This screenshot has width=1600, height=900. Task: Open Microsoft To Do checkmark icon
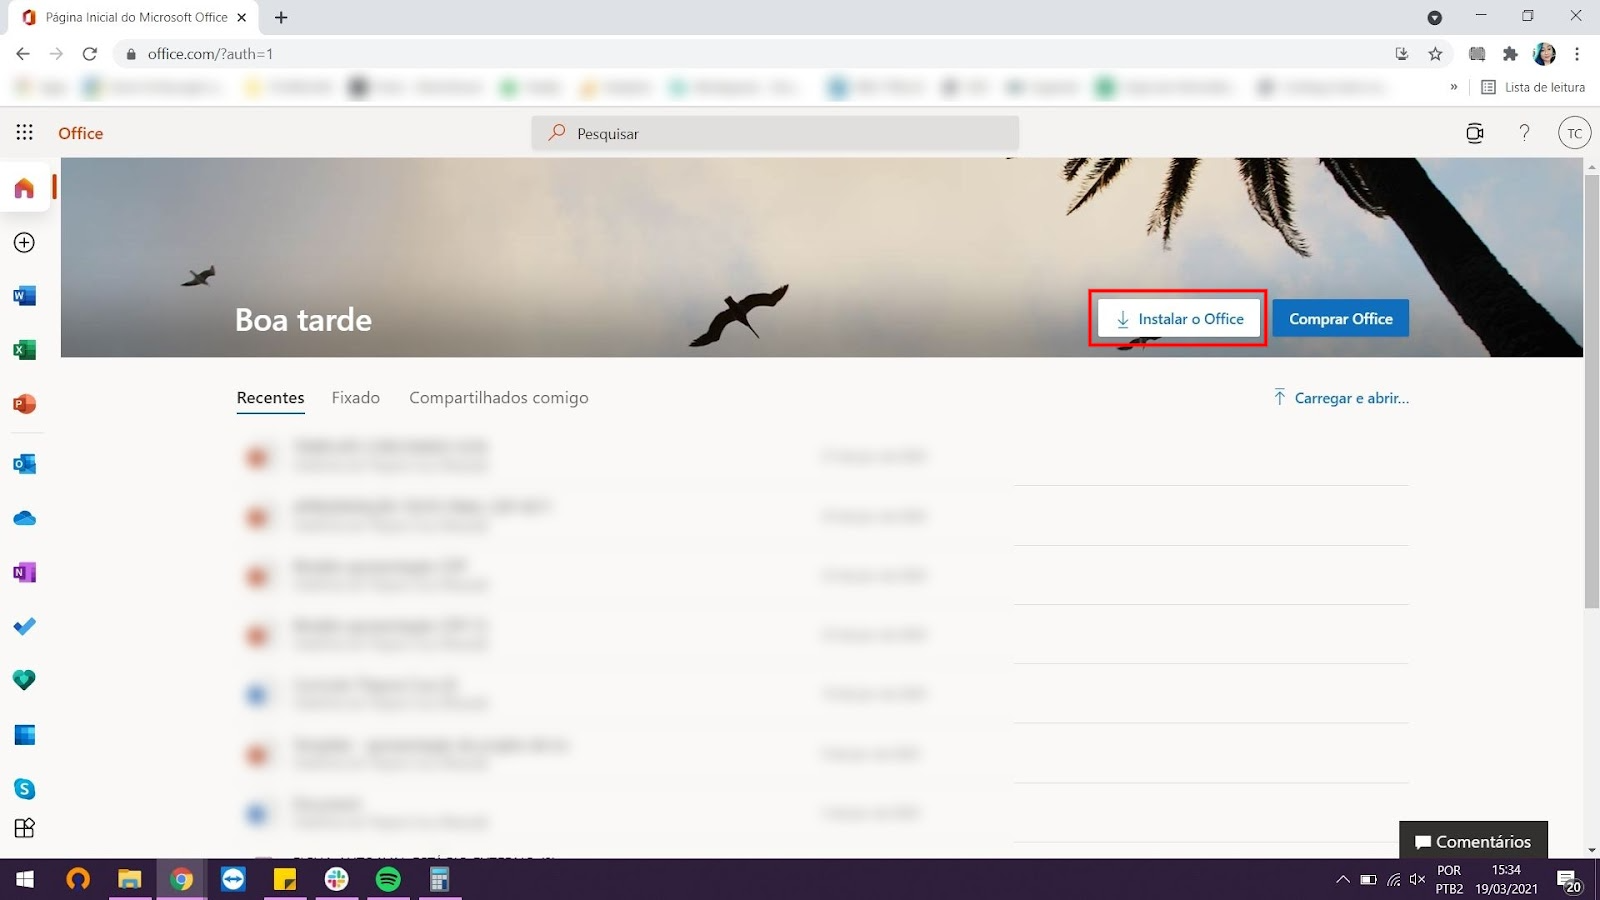(25, 626)
